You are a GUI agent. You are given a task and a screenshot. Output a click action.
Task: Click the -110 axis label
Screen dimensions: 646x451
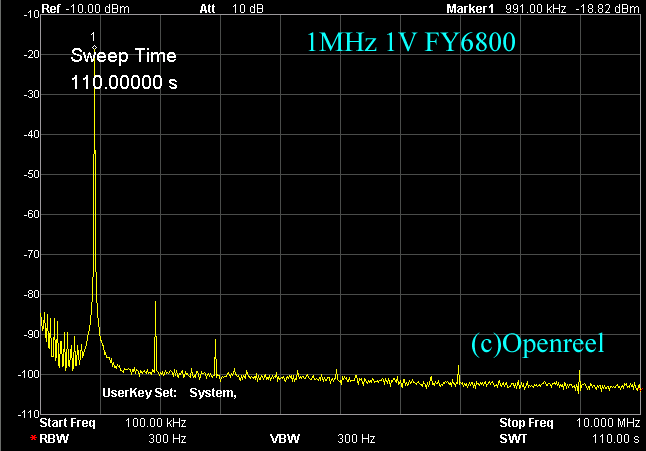tap(28, 414)
